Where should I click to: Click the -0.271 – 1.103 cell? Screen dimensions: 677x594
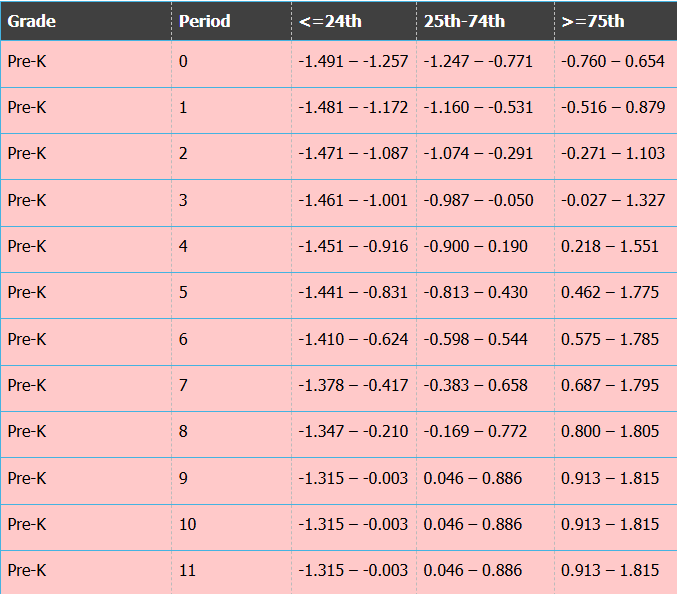(x=612, y=154)
